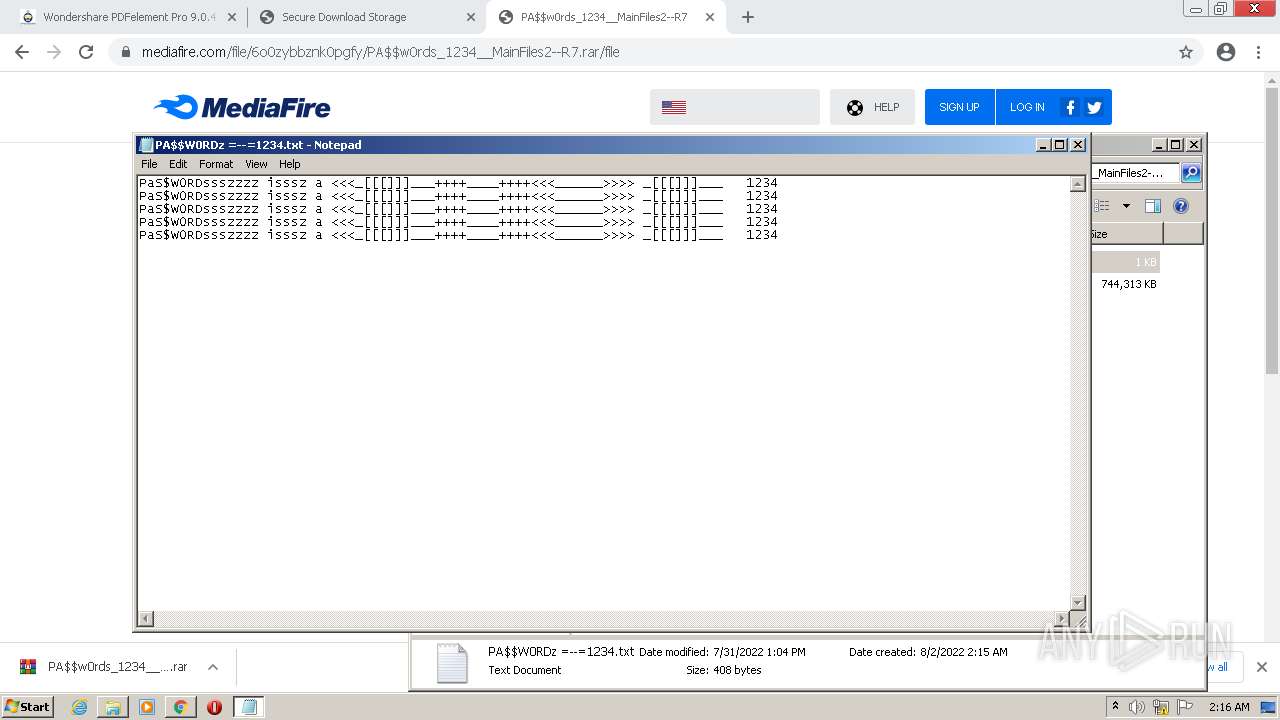
Task: Open Windows Explorer from taskbar
Action: point(113,707)
